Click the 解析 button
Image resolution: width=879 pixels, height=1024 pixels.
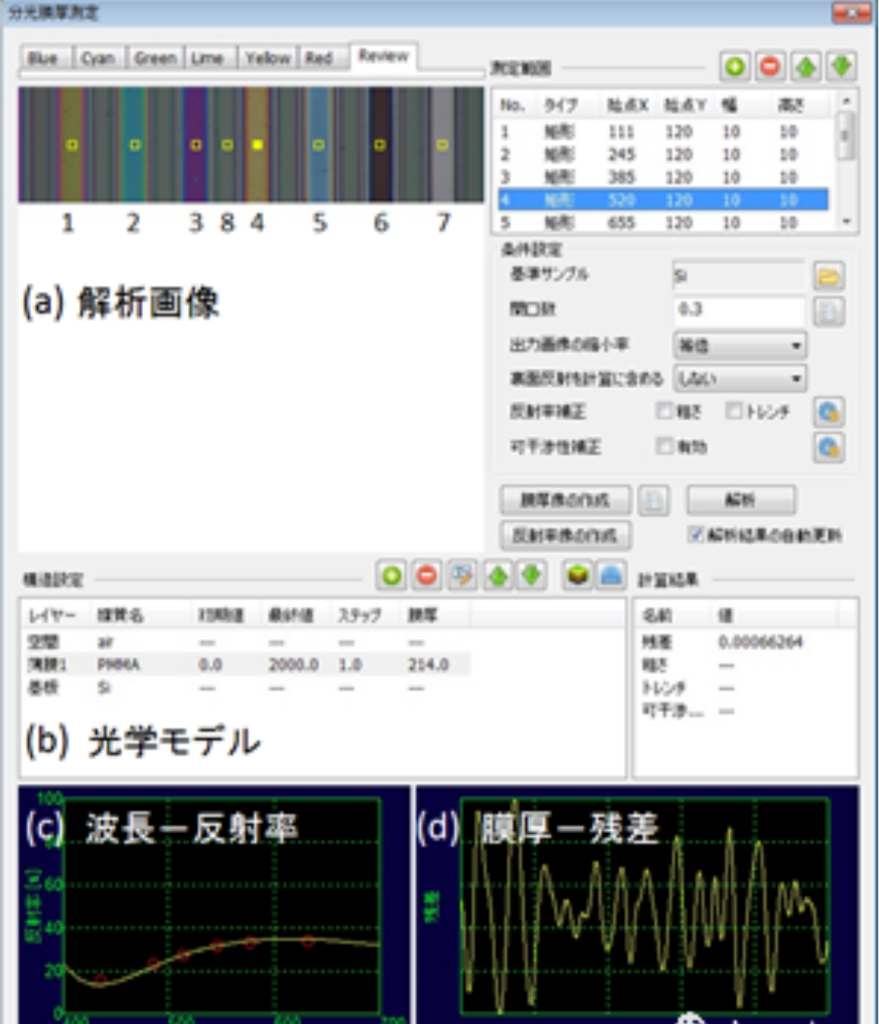tap(741, 500)
